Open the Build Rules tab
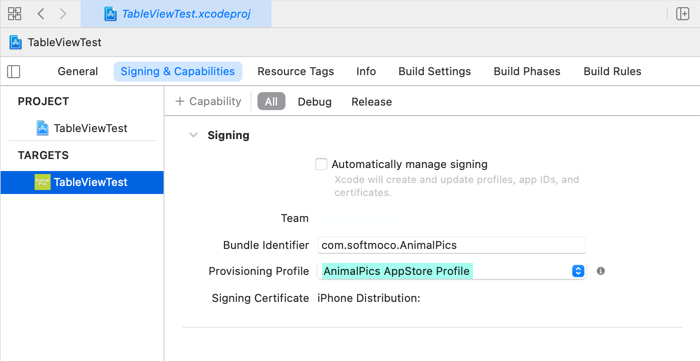700x361 pixels. coord(612,71)
